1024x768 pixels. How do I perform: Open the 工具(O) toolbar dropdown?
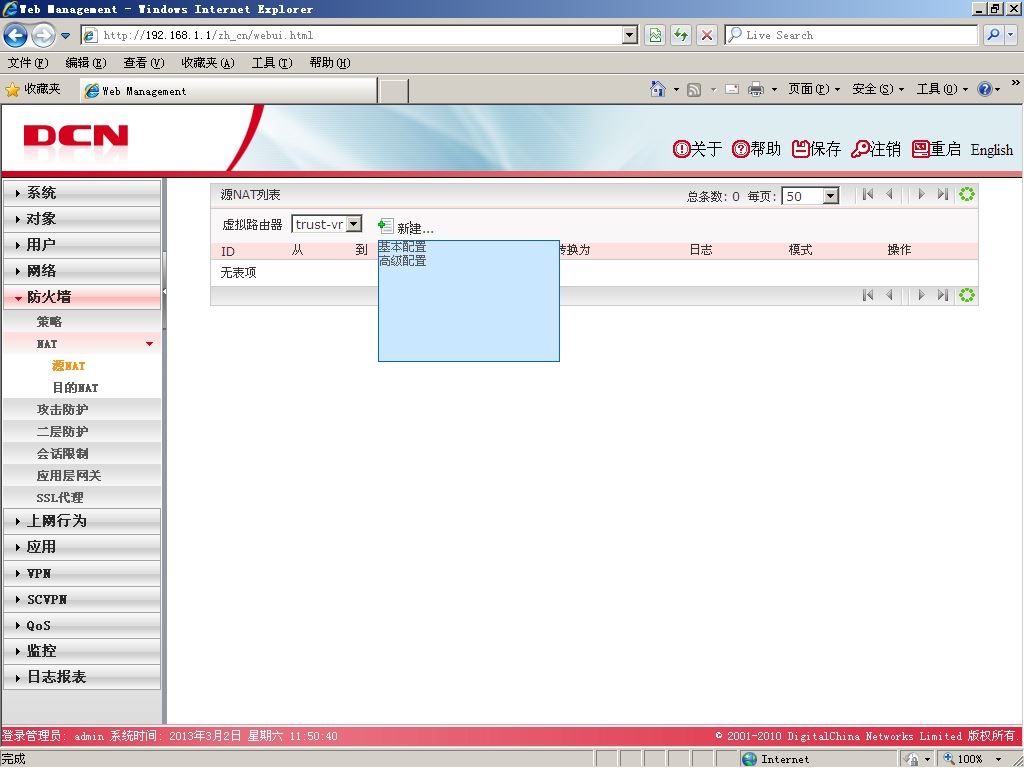pyautogui.click(x=942, y=89)
